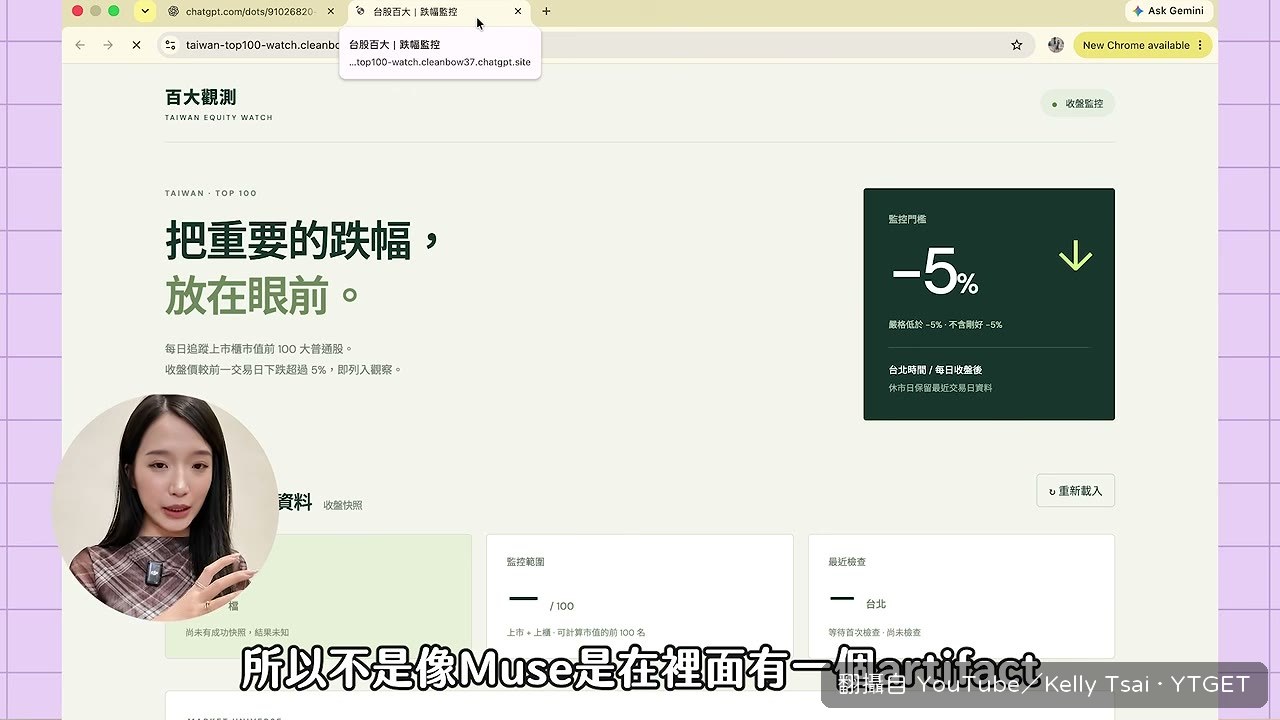Close the chatgpt.com tab
This screenshot has height=720, width=1280.
[x=330, y=11]
